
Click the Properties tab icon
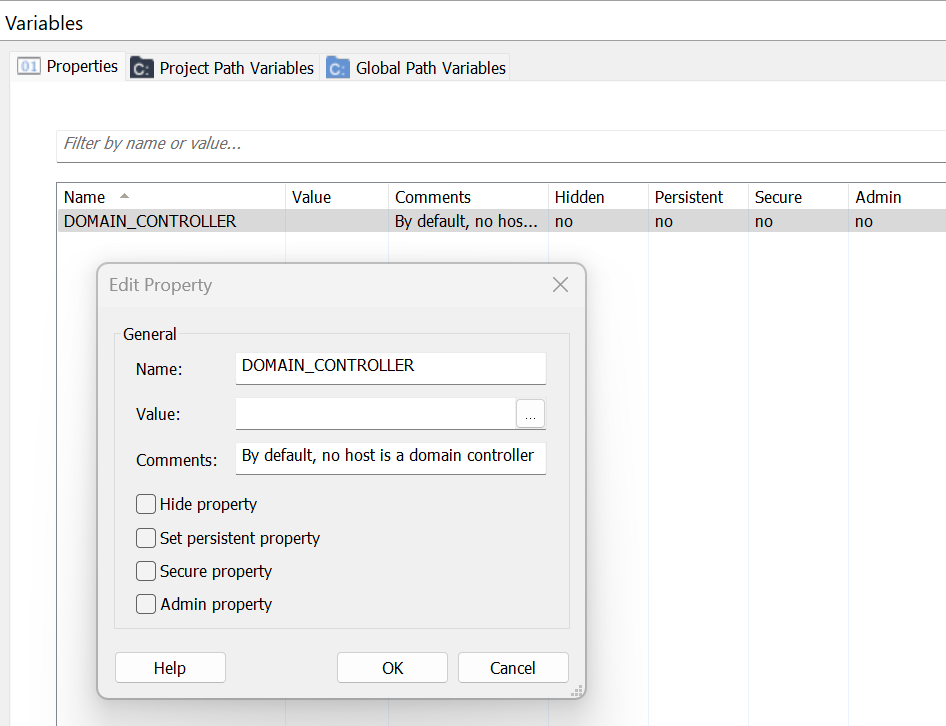click(x=28, y=66)
